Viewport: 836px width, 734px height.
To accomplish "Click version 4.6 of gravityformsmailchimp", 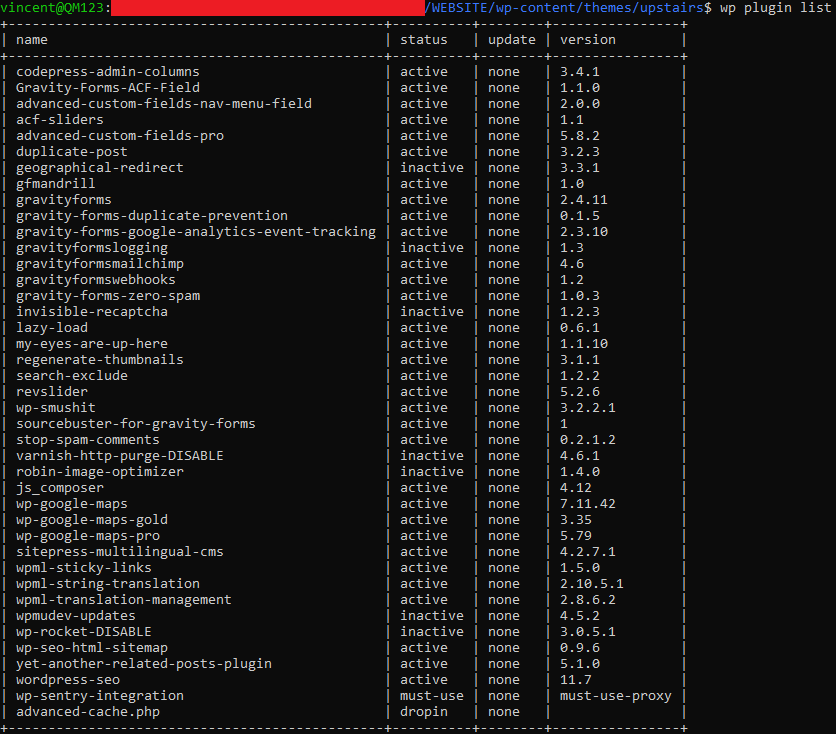I will pyautogui.click(x=572, y=264).
